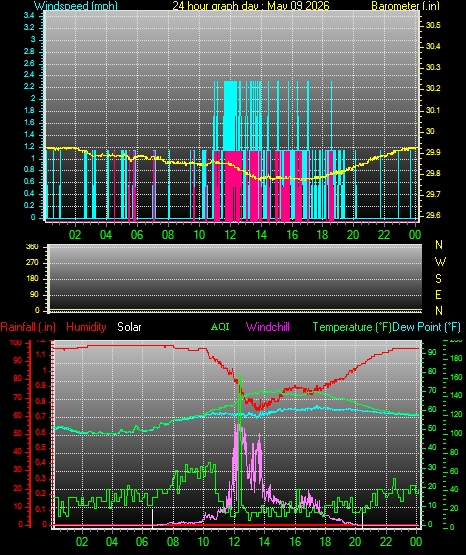Image resolution: width=466 pixels, height=555 pixels.
Task: Click the 30.1 barometer axis value
Action: tap(433, 110)
